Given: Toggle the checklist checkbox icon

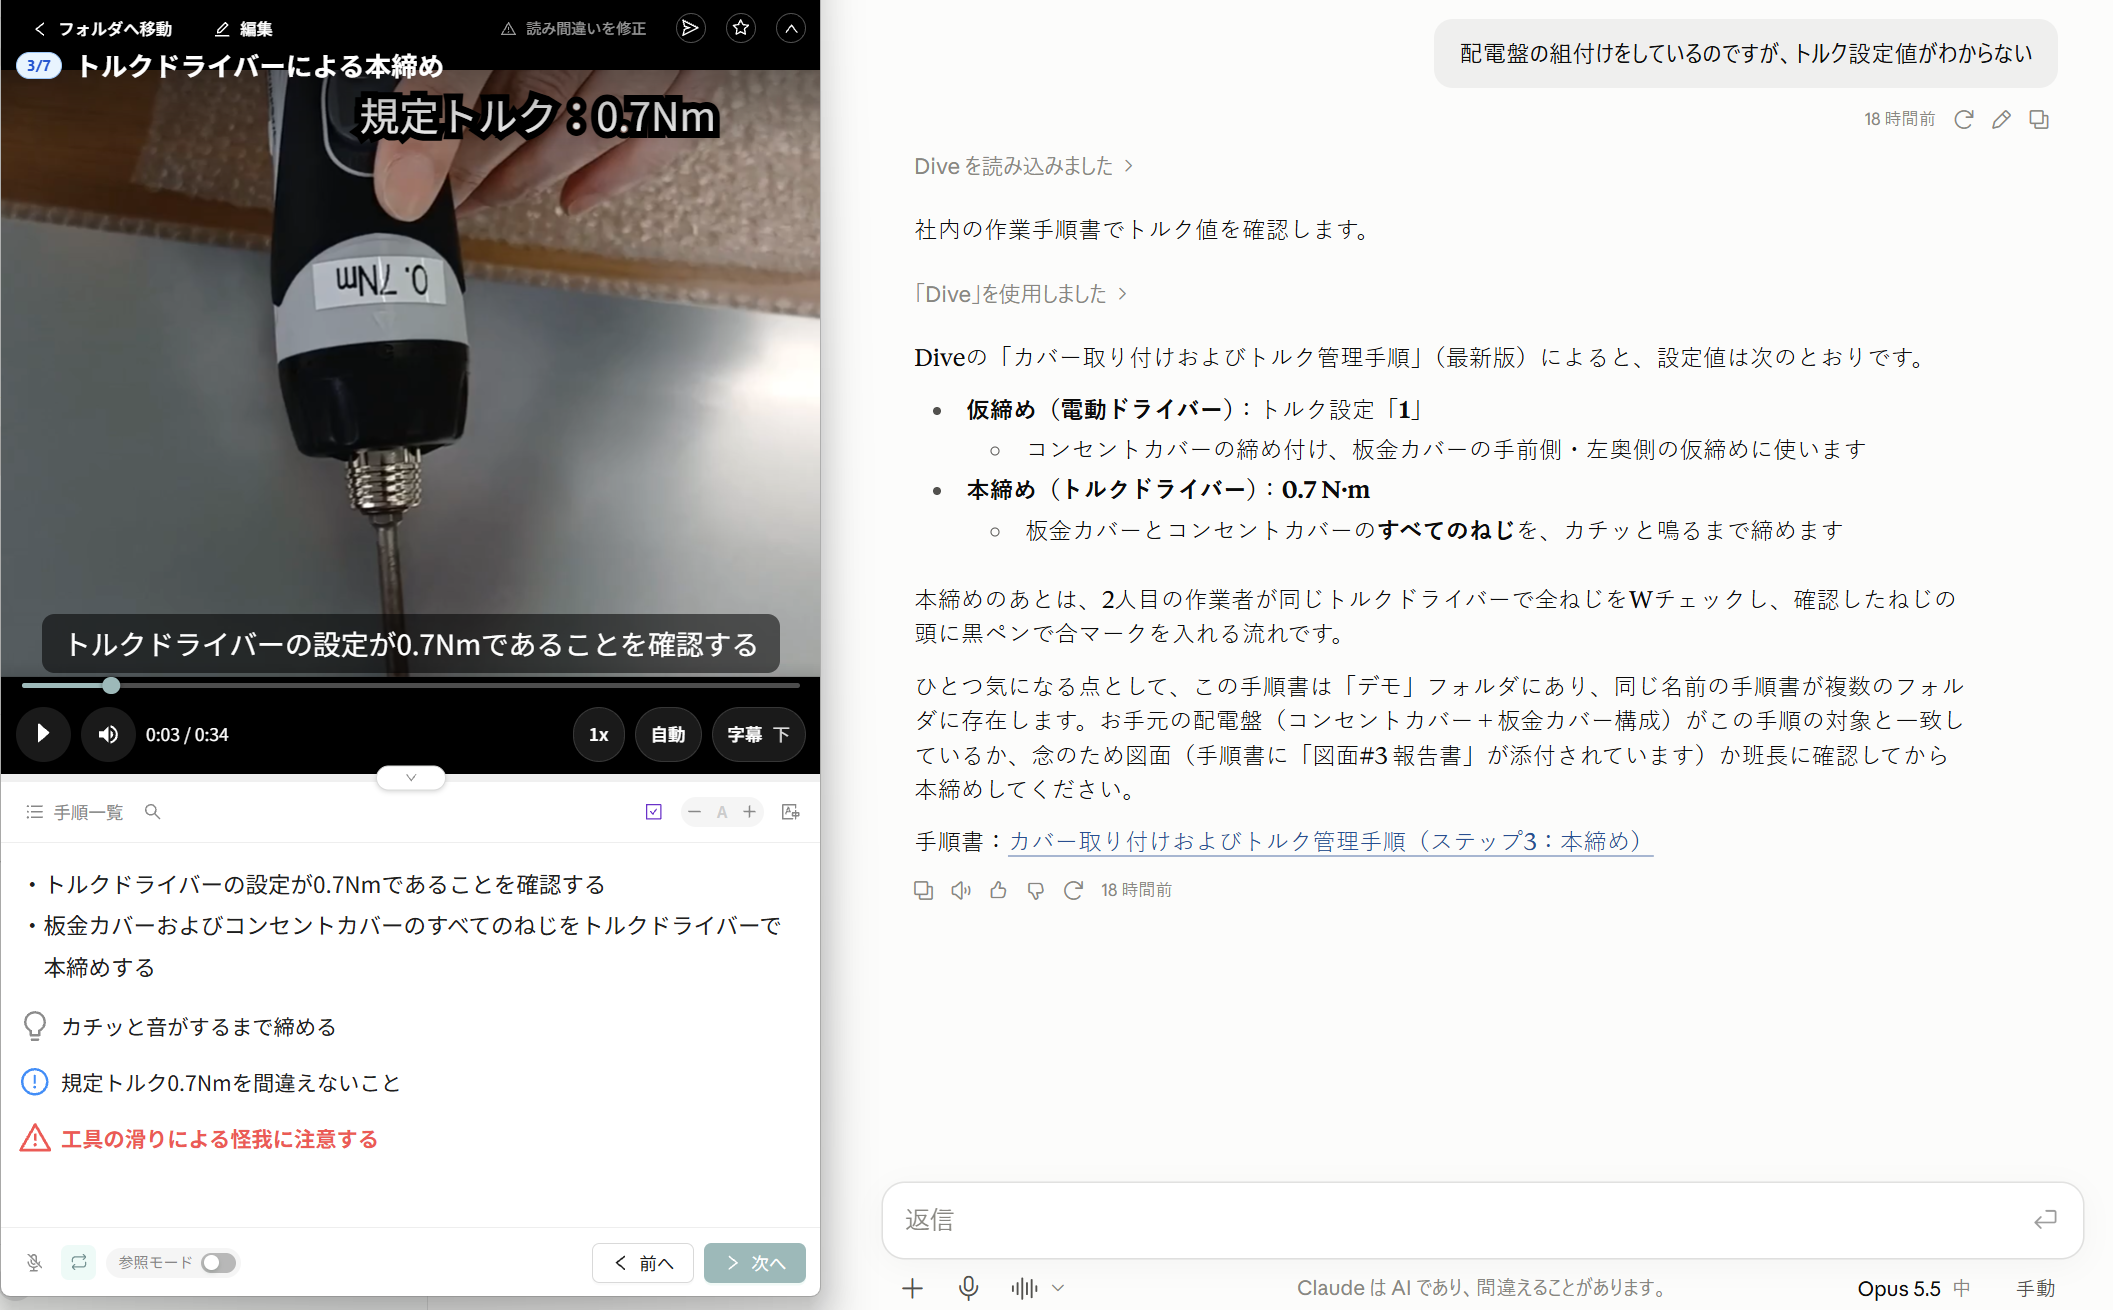Looking at the screenshot, I should 654,812.
